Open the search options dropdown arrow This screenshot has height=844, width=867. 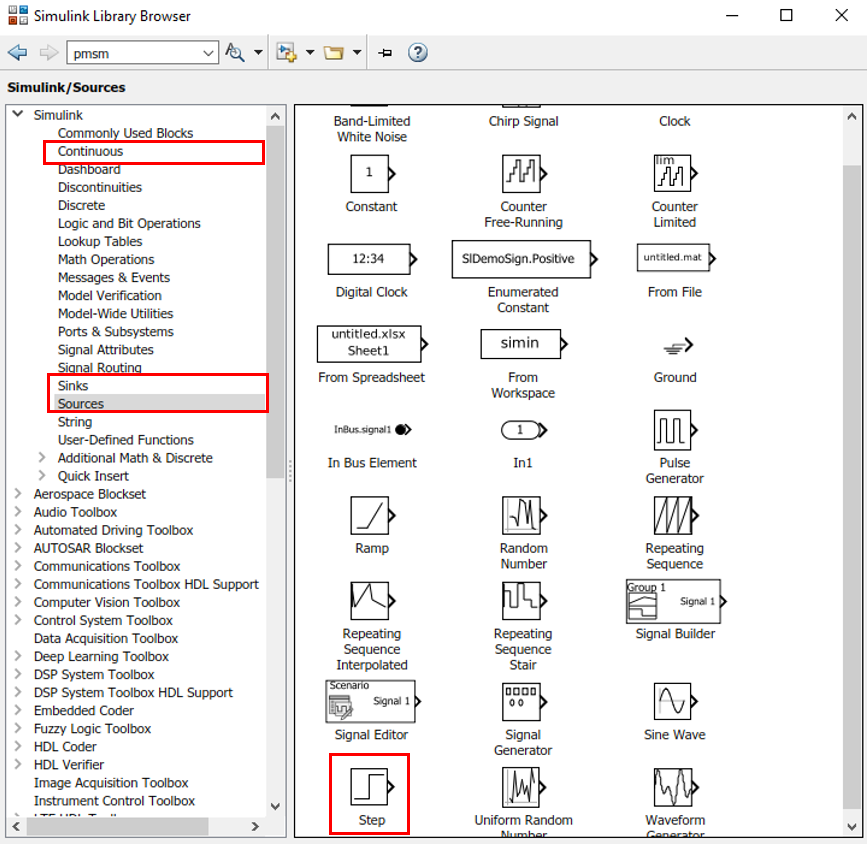pyautogui.click(x=258, y=53)
